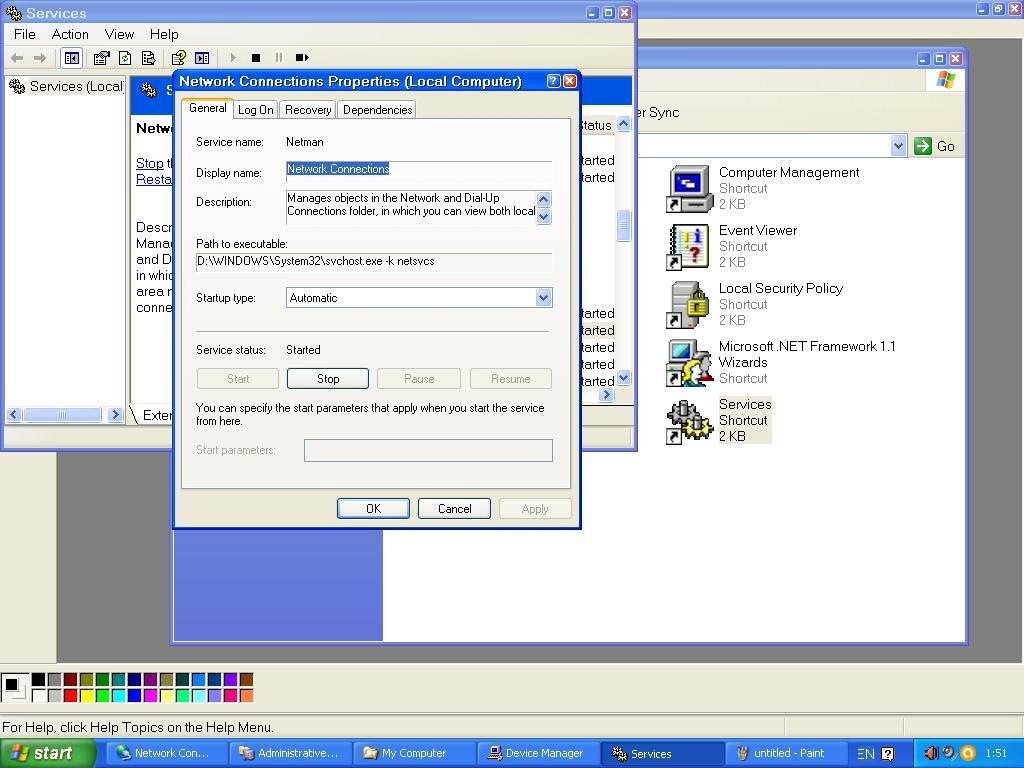
Task: Click the Stop Service square toolbar icon
Action: 256,58
